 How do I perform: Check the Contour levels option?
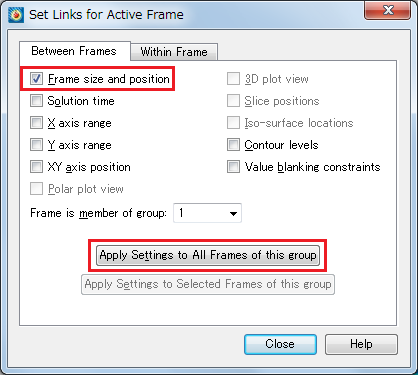point(233,145)
